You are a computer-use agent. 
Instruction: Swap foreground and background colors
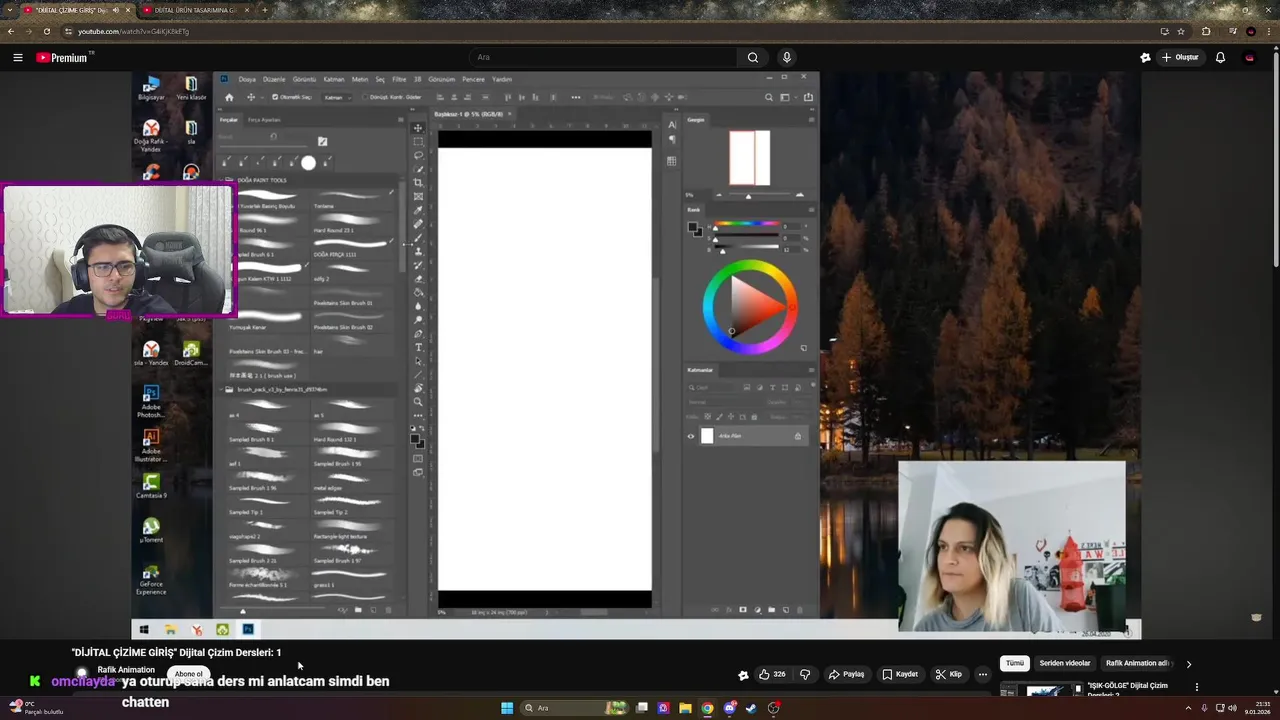click(x=424, y=427)
